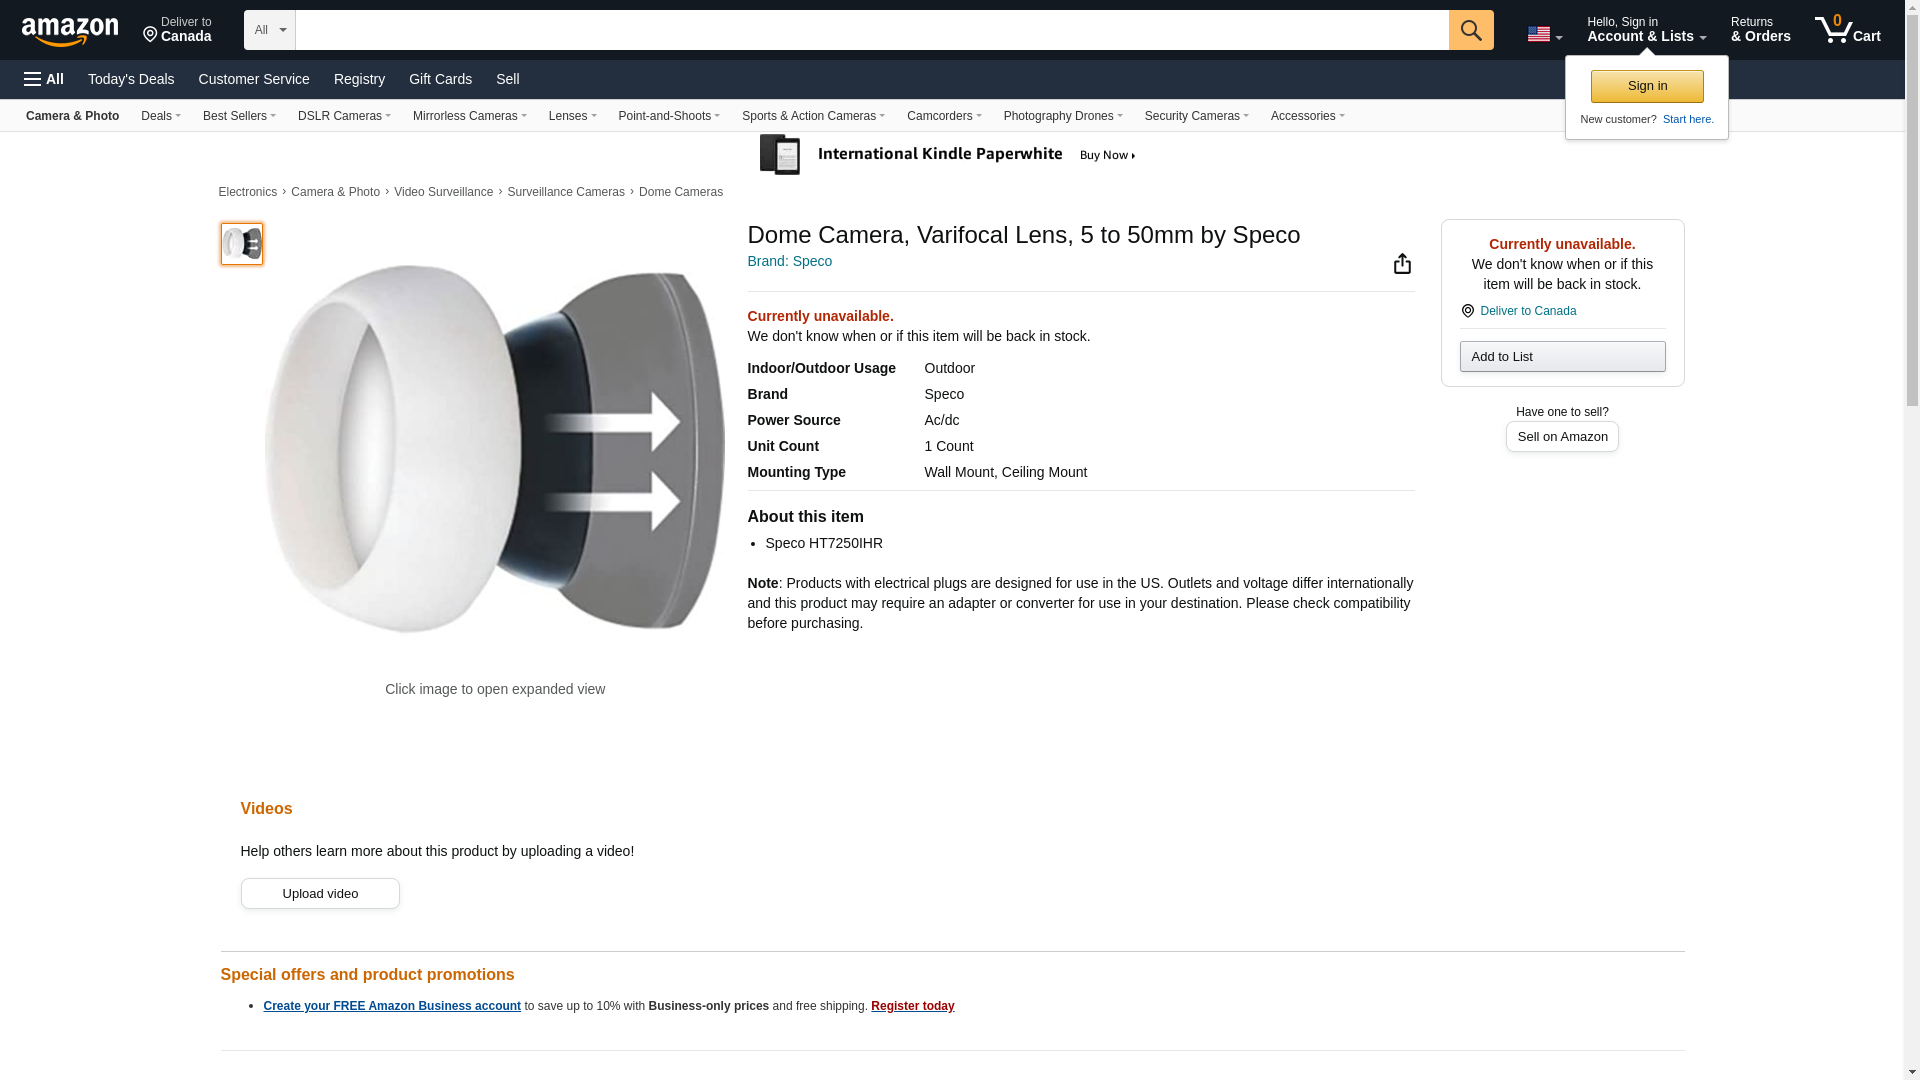The image size is (1920, 1080).
Task: Click the Amazon logo
Action: (70, 31)
